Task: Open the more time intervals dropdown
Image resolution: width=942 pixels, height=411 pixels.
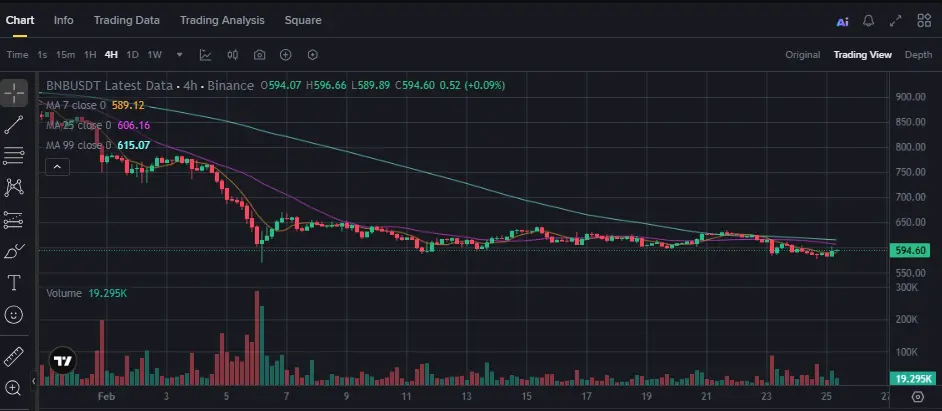Action: (x=180, y=55)
